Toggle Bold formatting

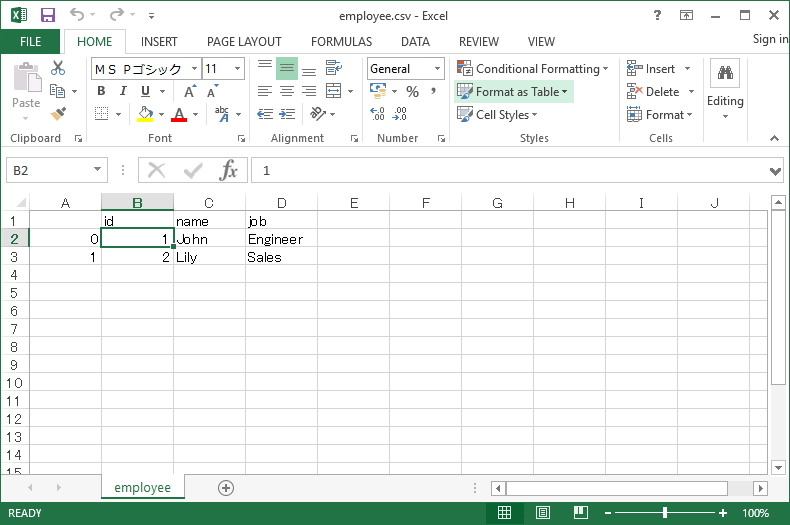(101, 91)
